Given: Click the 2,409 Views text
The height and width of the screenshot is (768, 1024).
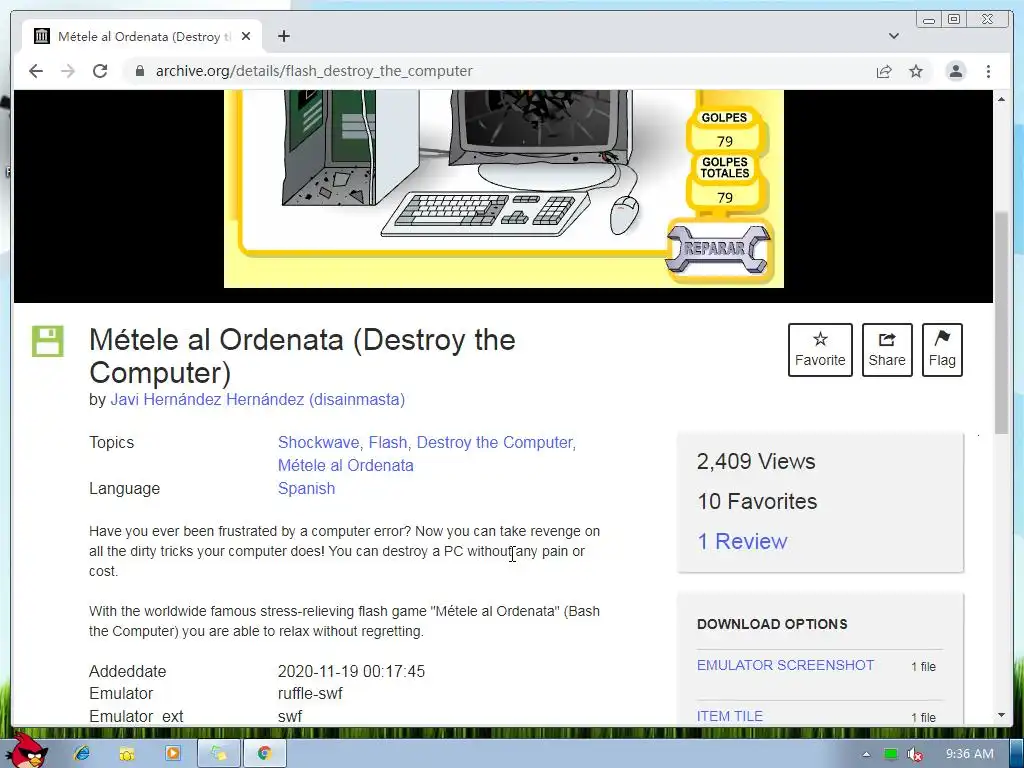Looking at the screenshot, I should coord(756,462).
